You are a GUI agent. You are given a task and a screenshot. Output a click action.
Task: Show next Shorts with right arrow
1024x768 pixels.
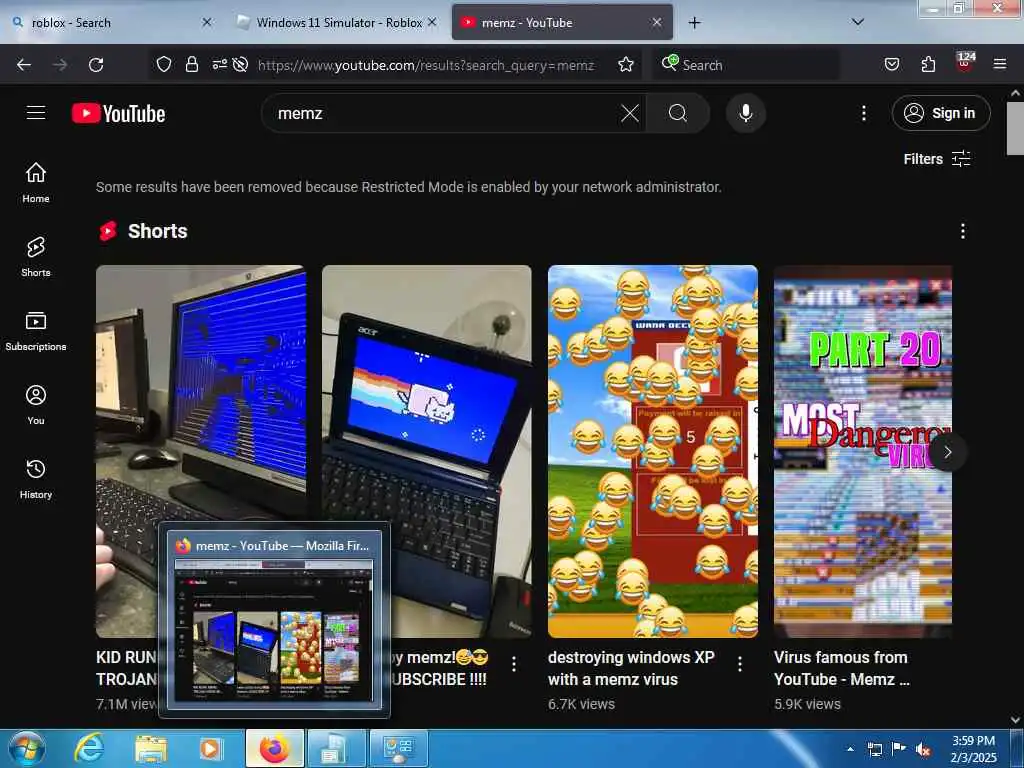click(x=948, y=452)
